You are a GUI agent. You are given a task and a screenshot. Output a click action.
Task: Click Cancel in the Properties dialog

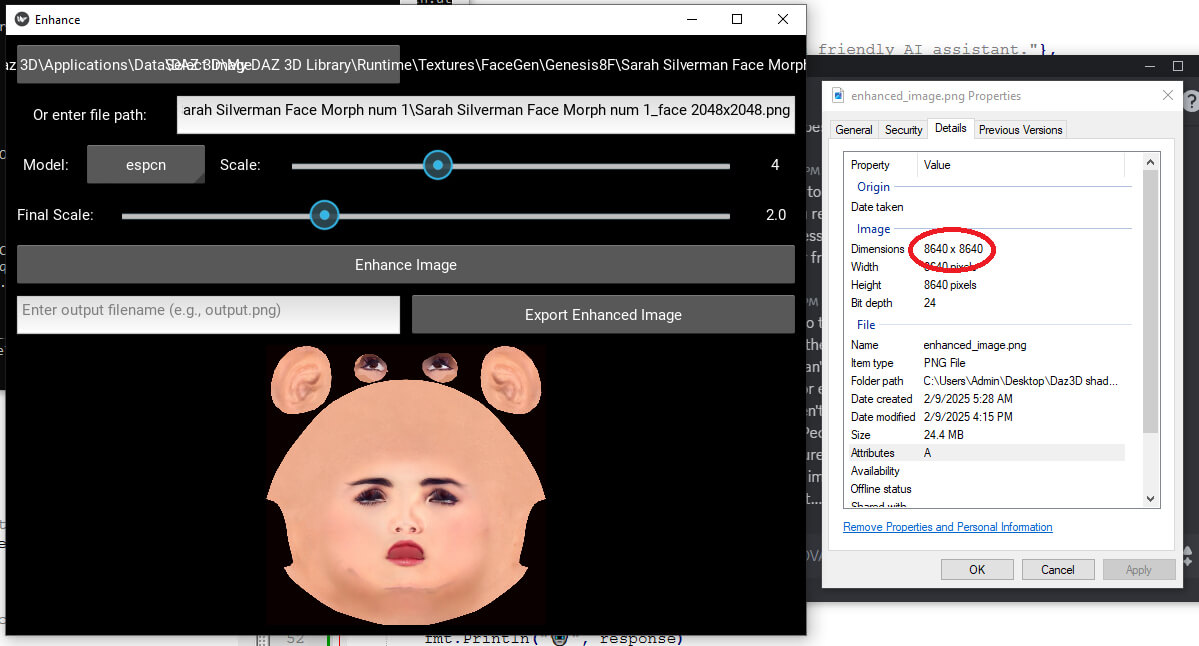click(1058, 569)
